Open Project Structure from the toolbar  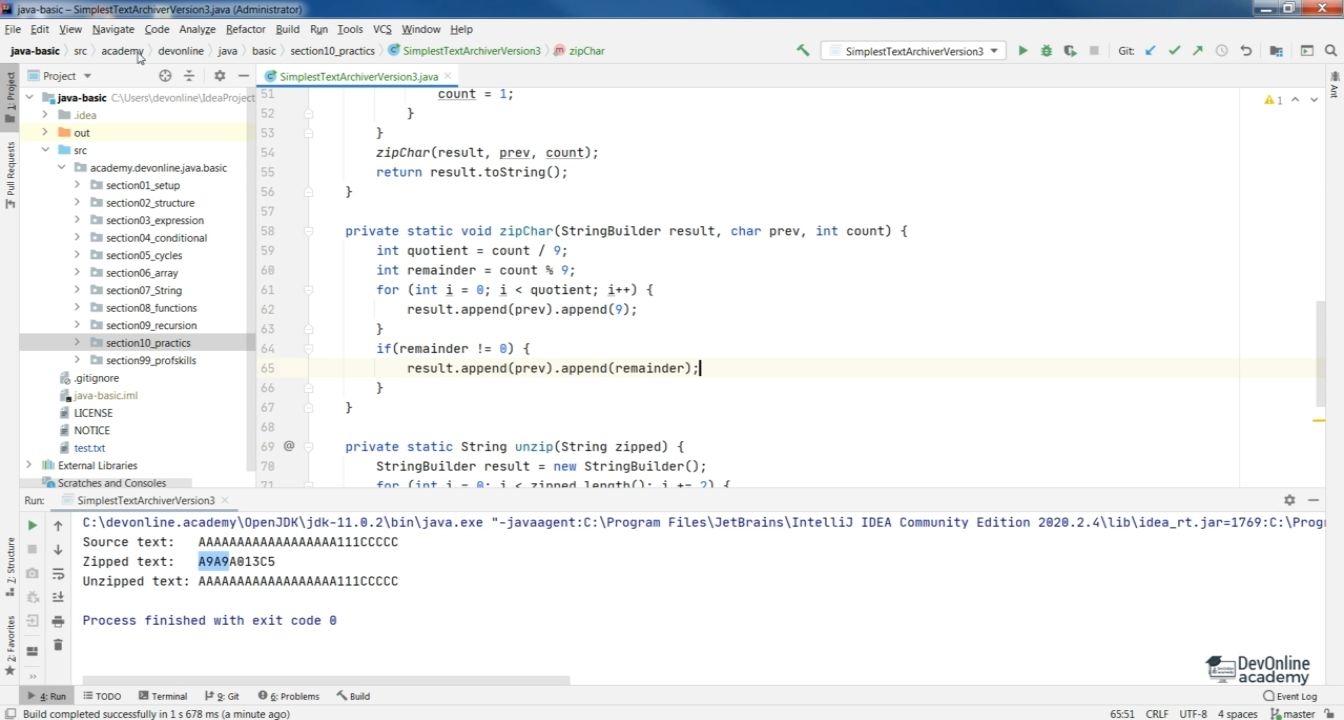pos(1276,50)
